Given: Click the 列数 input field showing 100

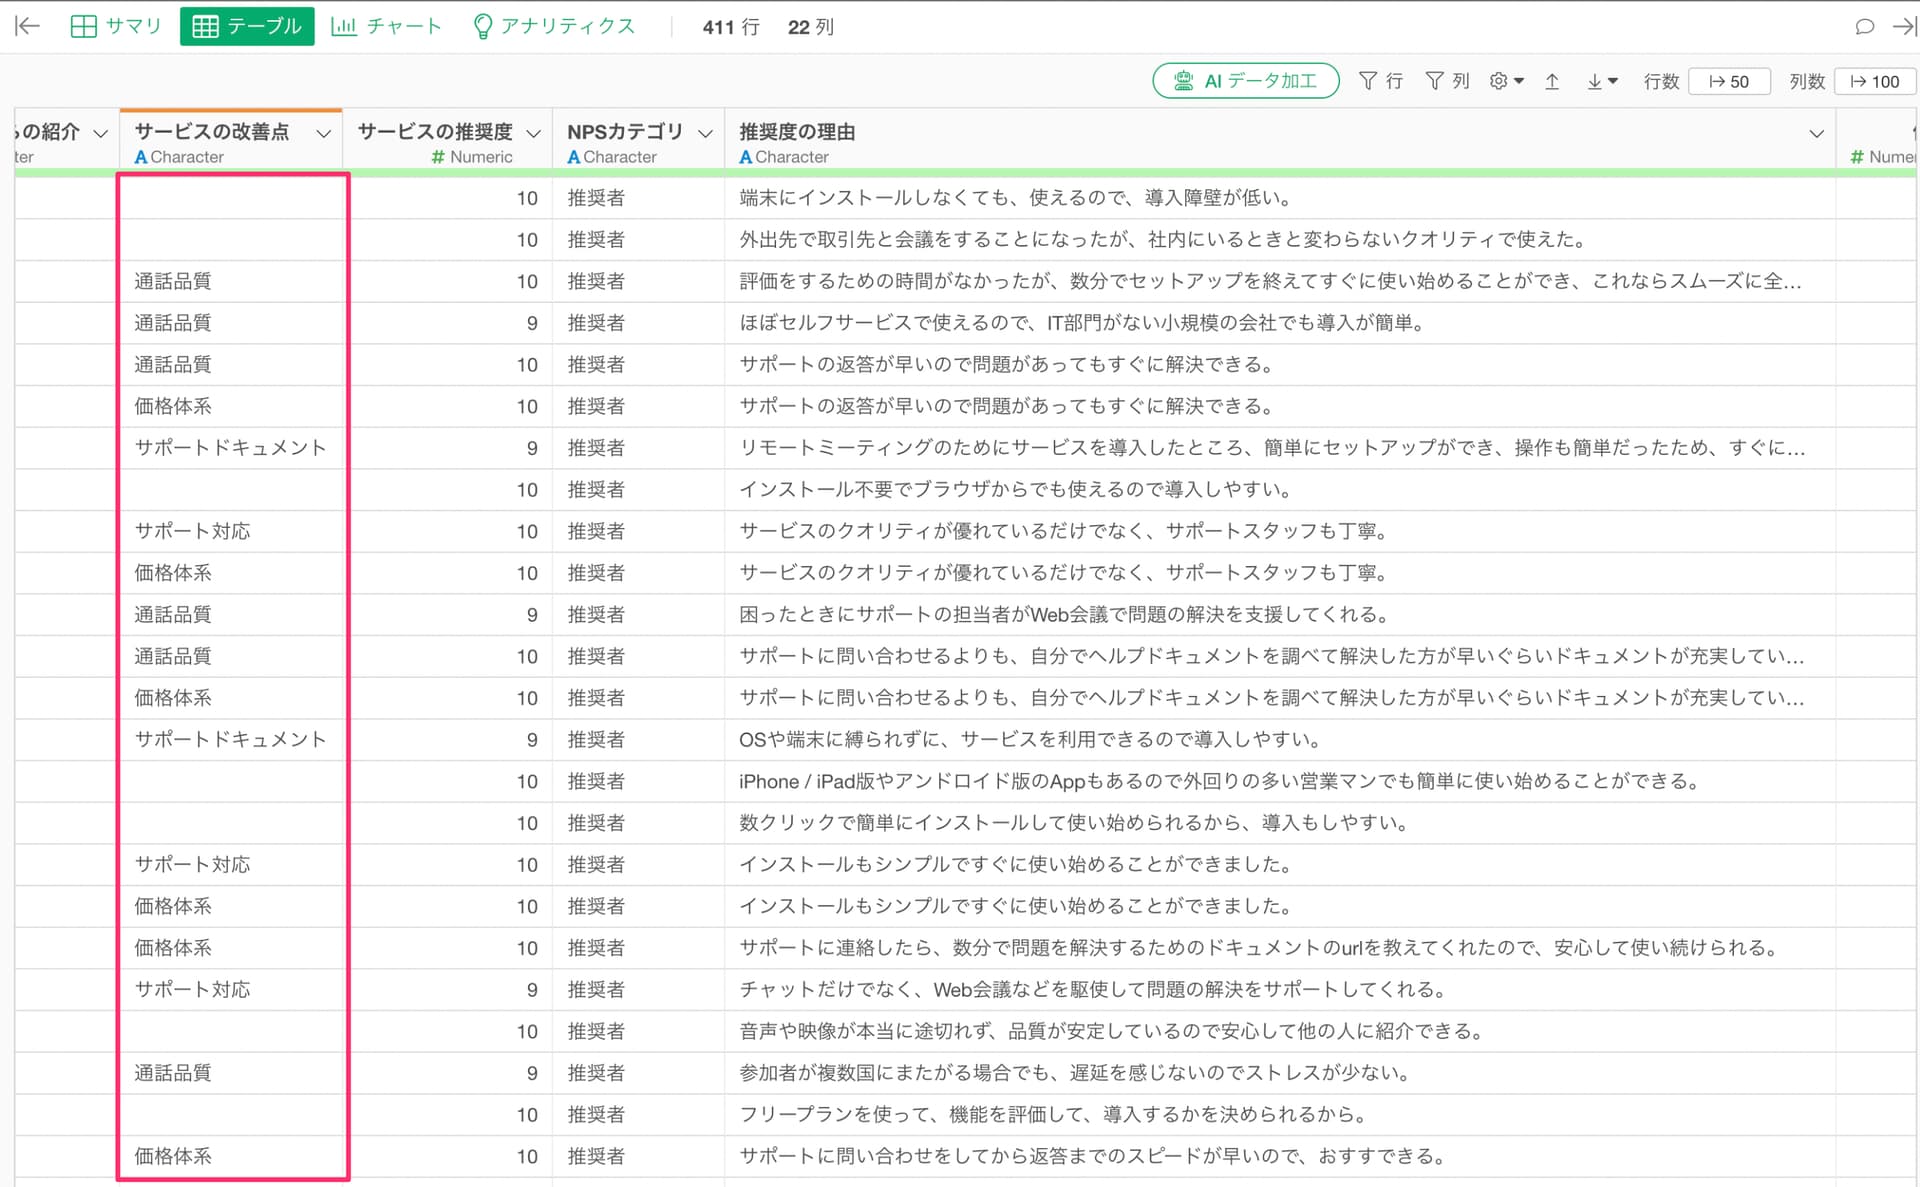Looking at the screenshot, I should pyautogui.click(x=1875, y=81).
